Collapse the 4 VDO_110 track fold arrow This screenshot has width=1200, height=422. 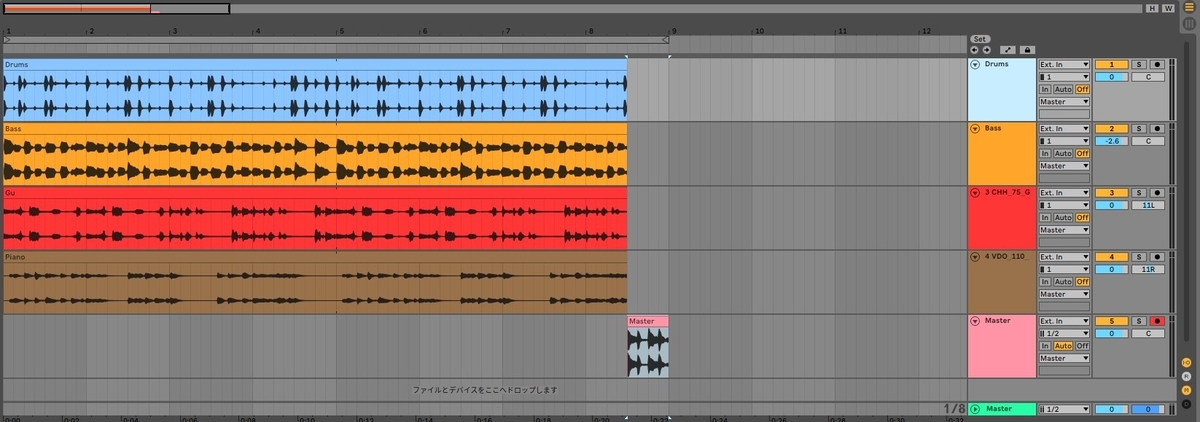coord(975,257)
